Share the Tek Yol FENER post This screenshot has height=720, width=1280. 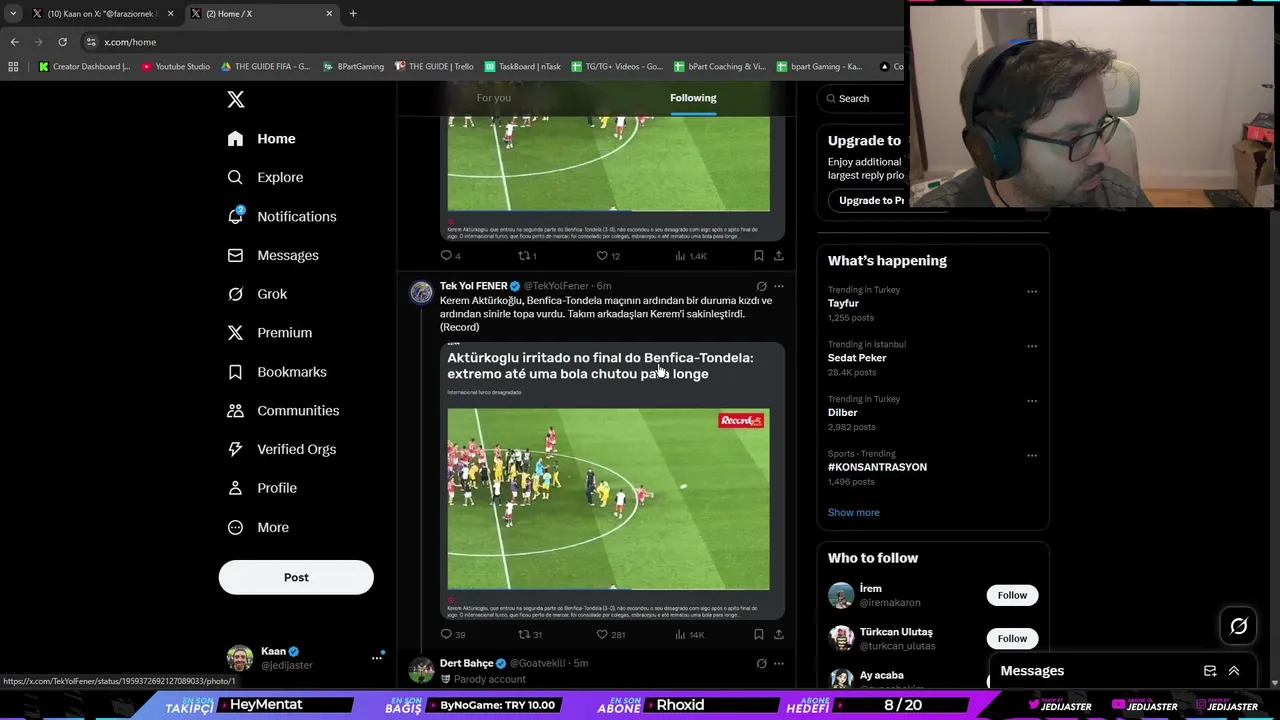click(x=778, y=634)
